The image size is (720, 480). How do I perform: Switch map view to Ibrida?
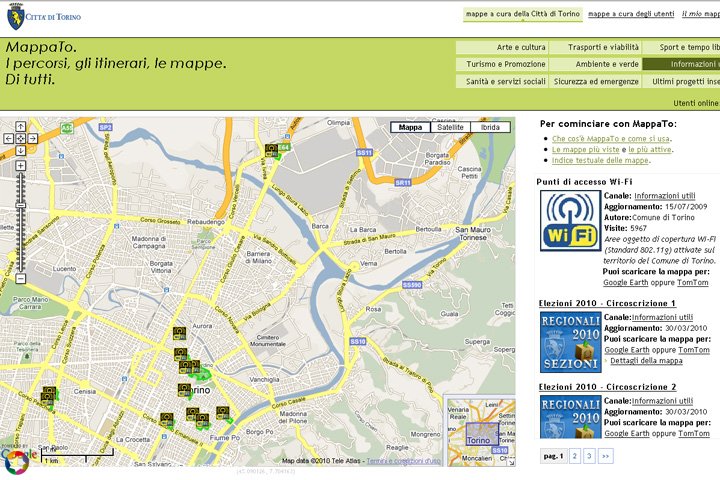(x=491, y=127)
